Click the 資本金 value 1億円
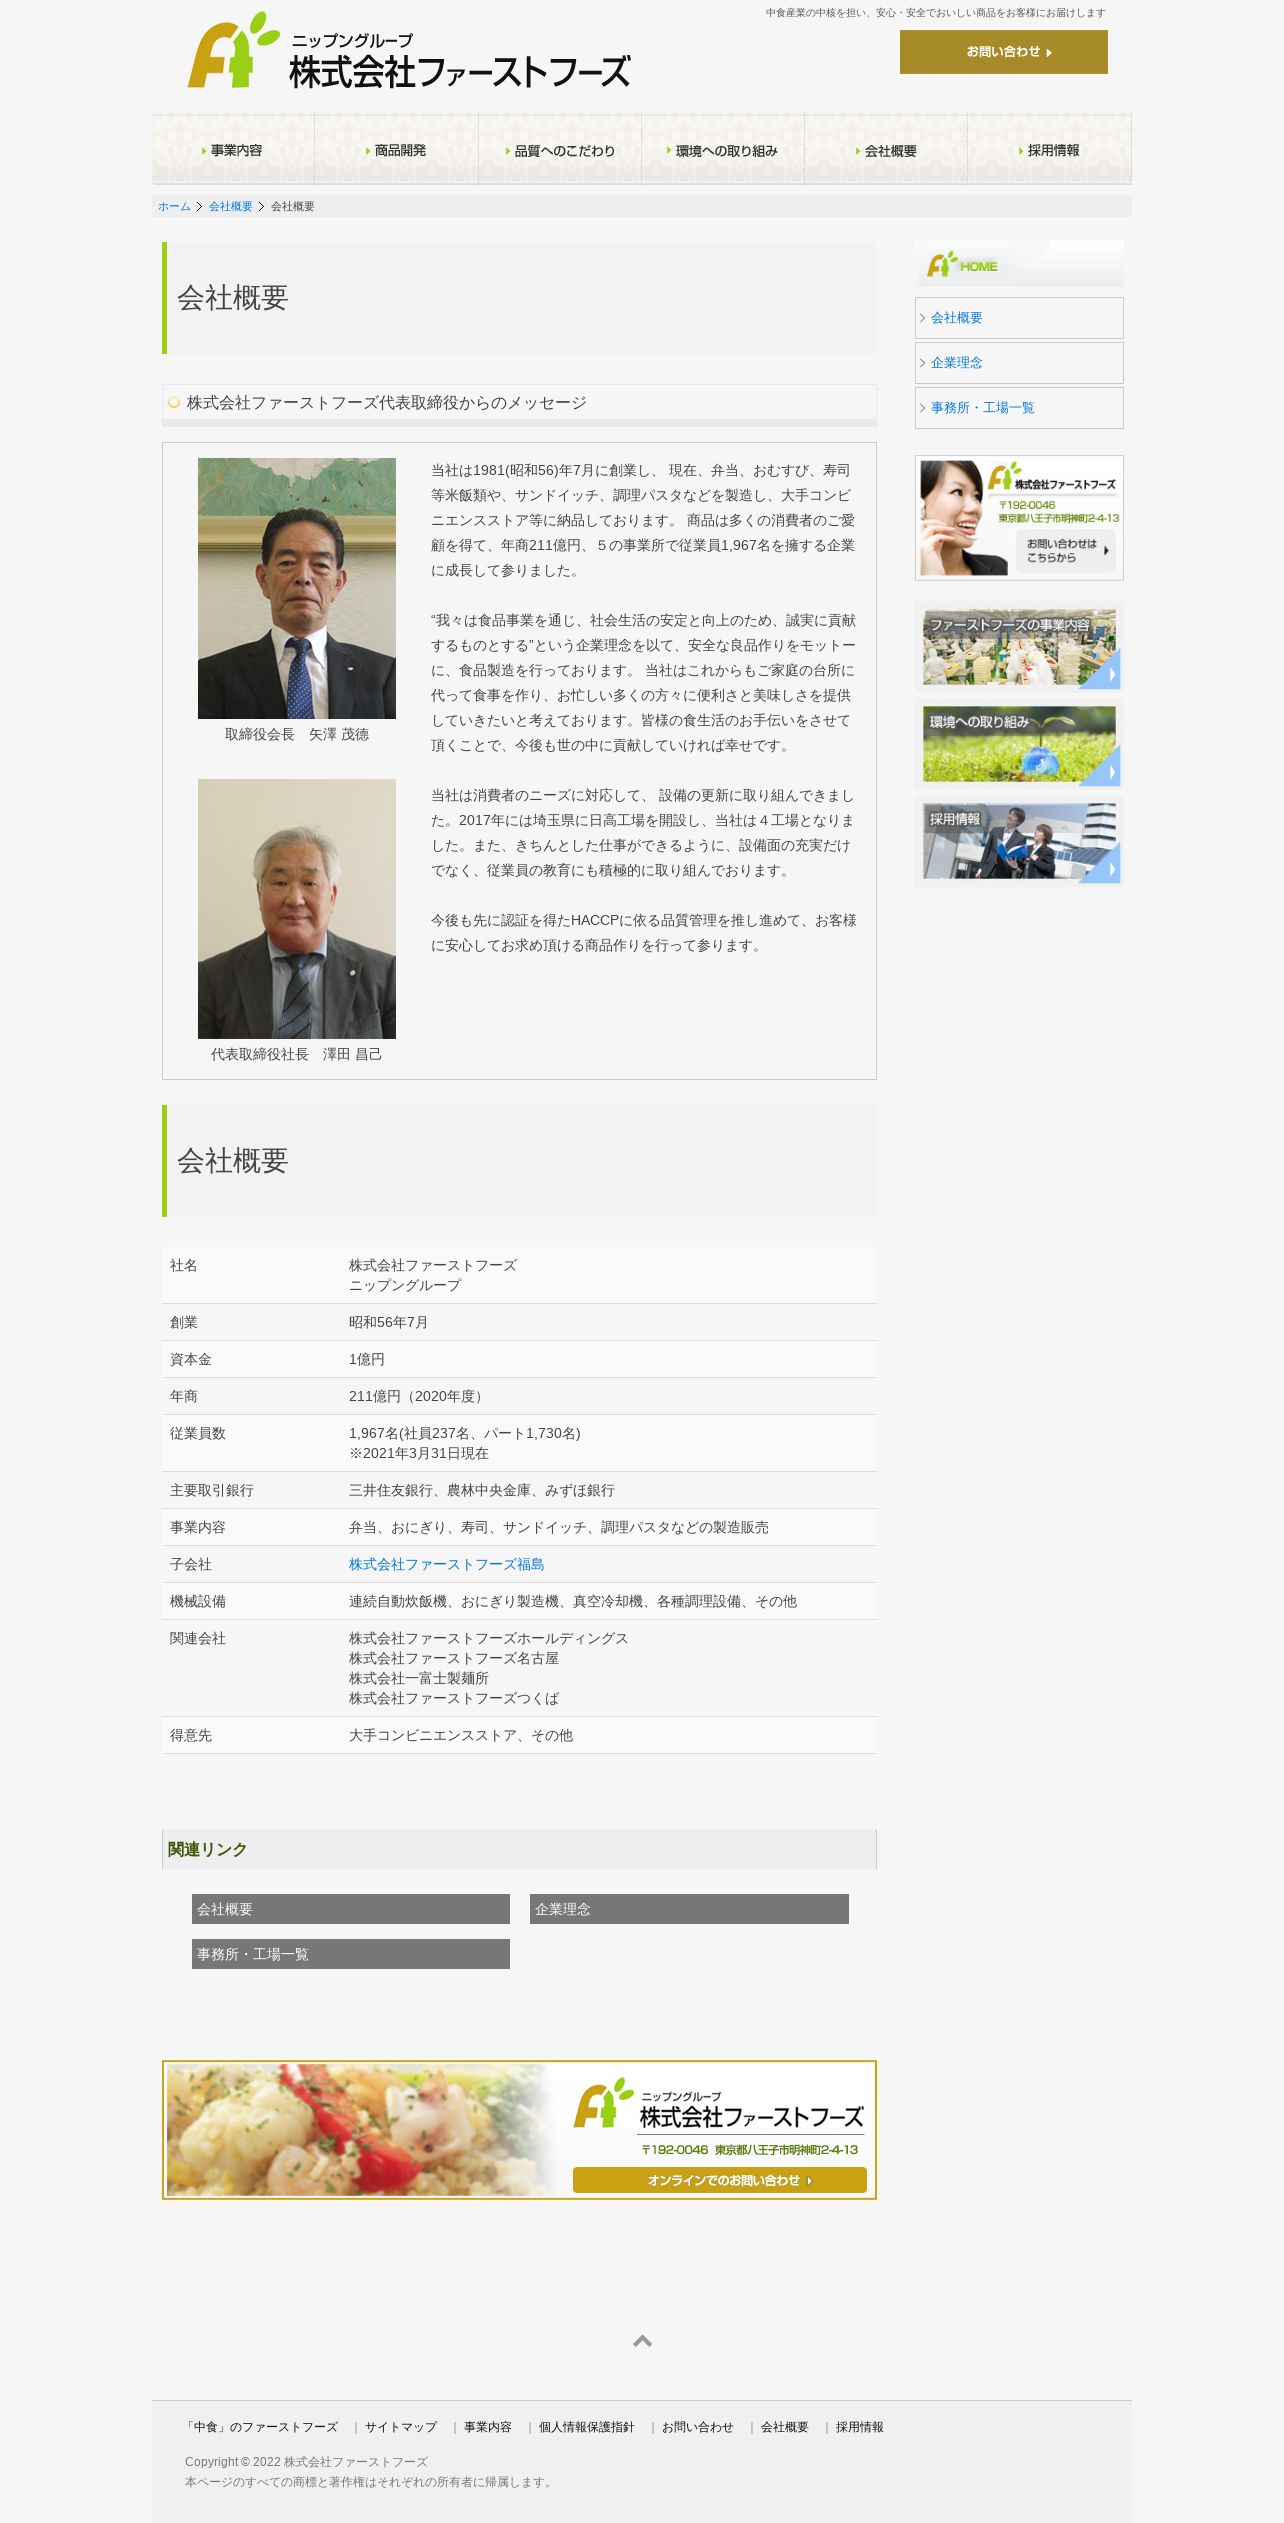 click(367, 1359)
